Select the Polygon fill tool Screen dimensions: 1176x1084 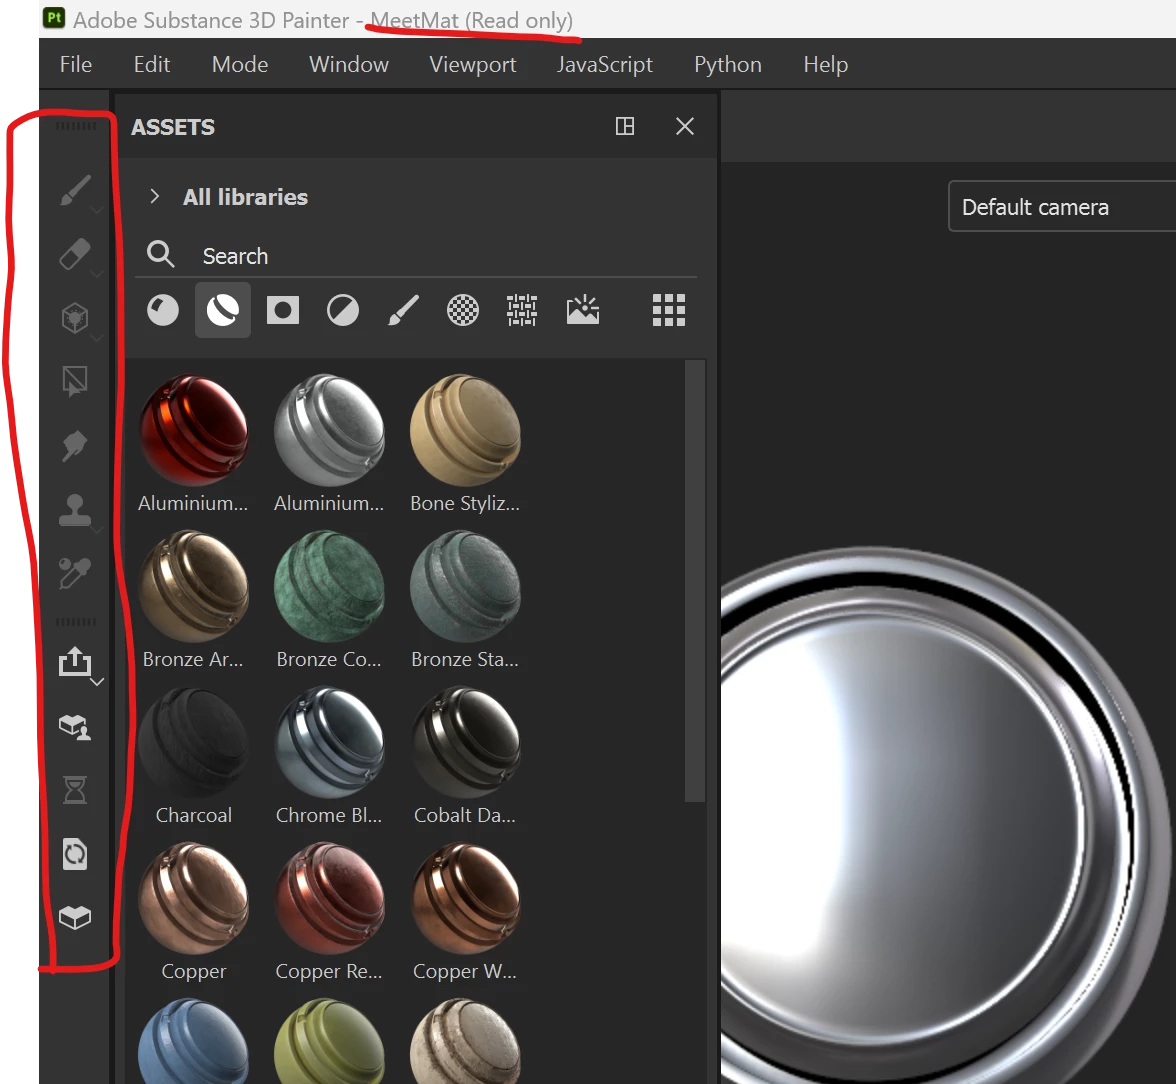click(x=75, y=381)
